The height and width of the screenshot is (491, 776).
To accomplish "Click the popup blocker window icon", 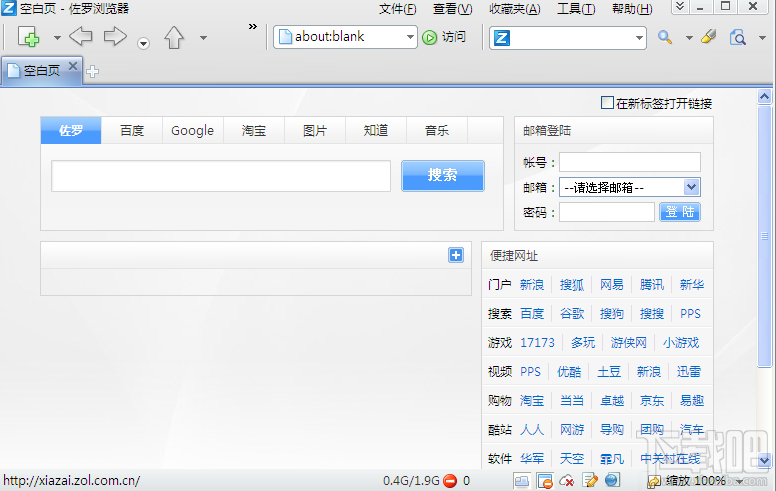I will pos(545,481).
